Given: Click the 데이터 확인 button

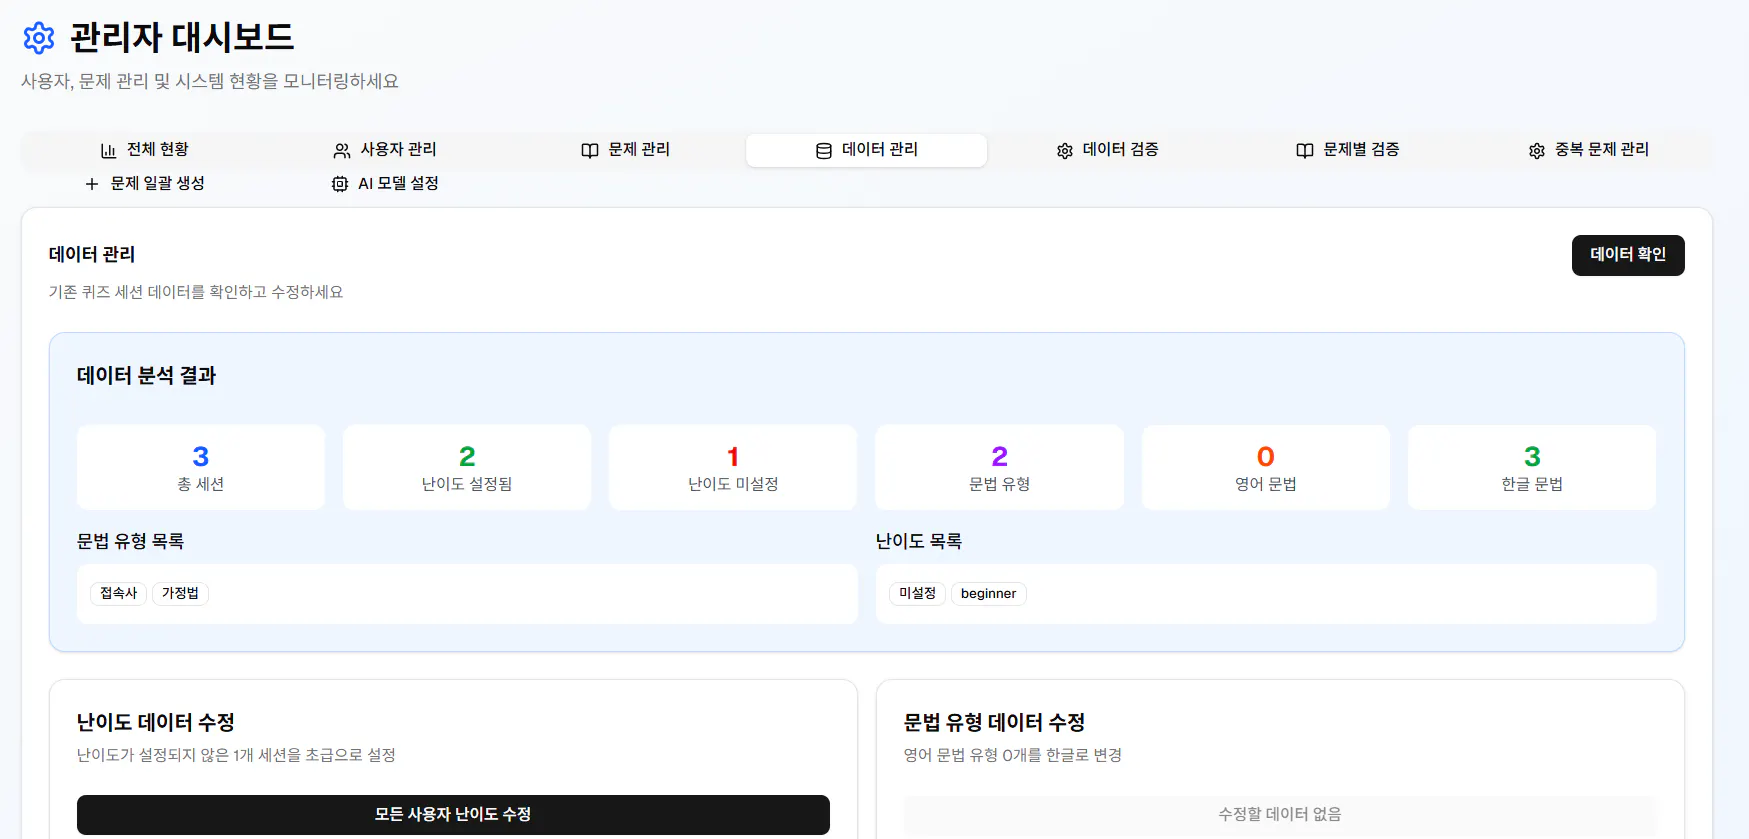Looking at the screenshot, I should click(1628, 255).
